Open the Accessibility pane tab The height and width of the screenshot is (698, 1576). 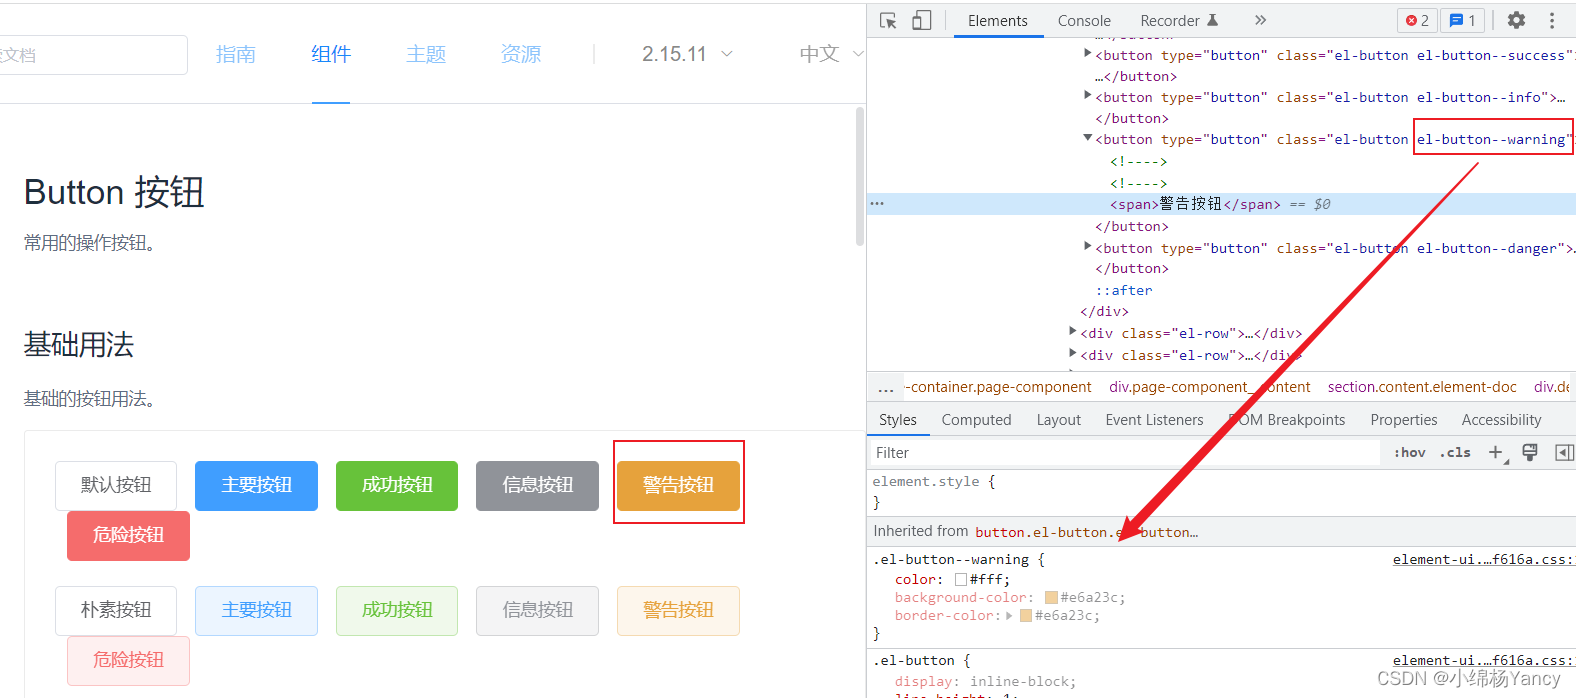[x=1501, y=420]
